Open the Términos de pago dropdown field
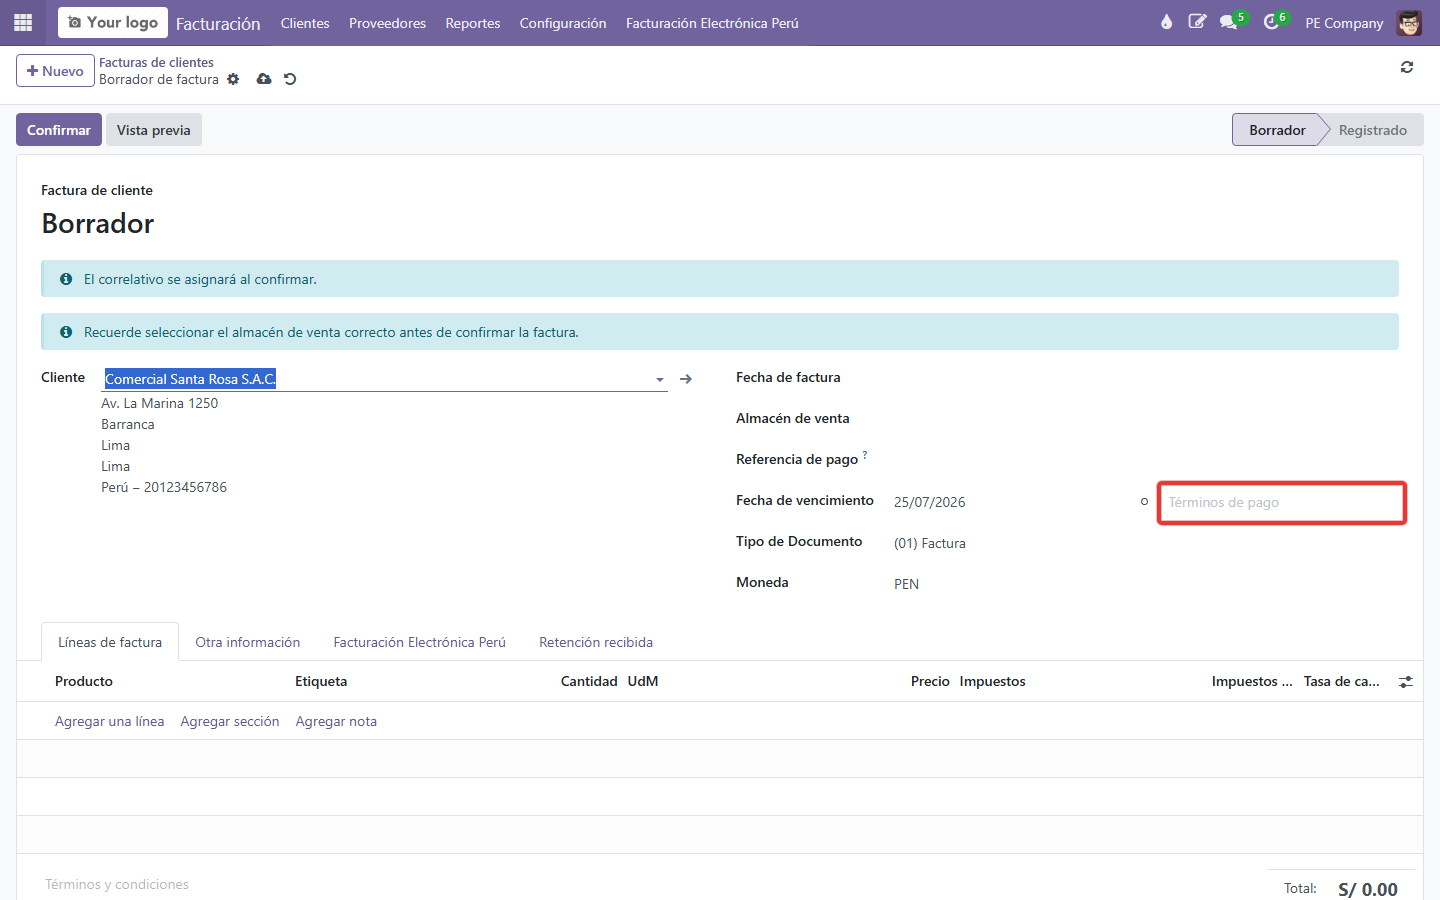 point(1282,502)
